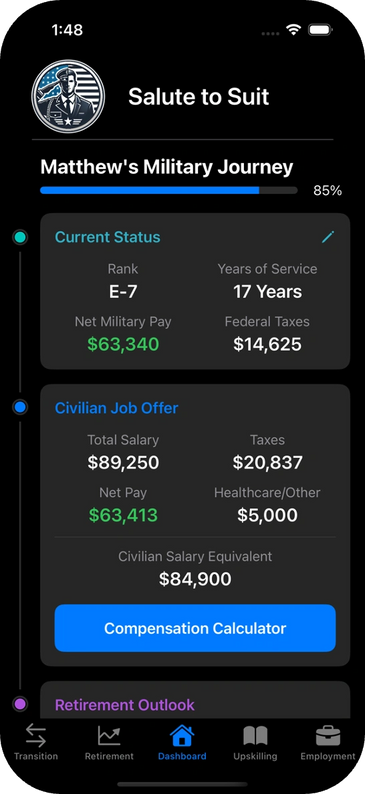Screen dimensions: 365x794
Task: Tap the Salute to Suit soldier logo
Action: (68, 96)
